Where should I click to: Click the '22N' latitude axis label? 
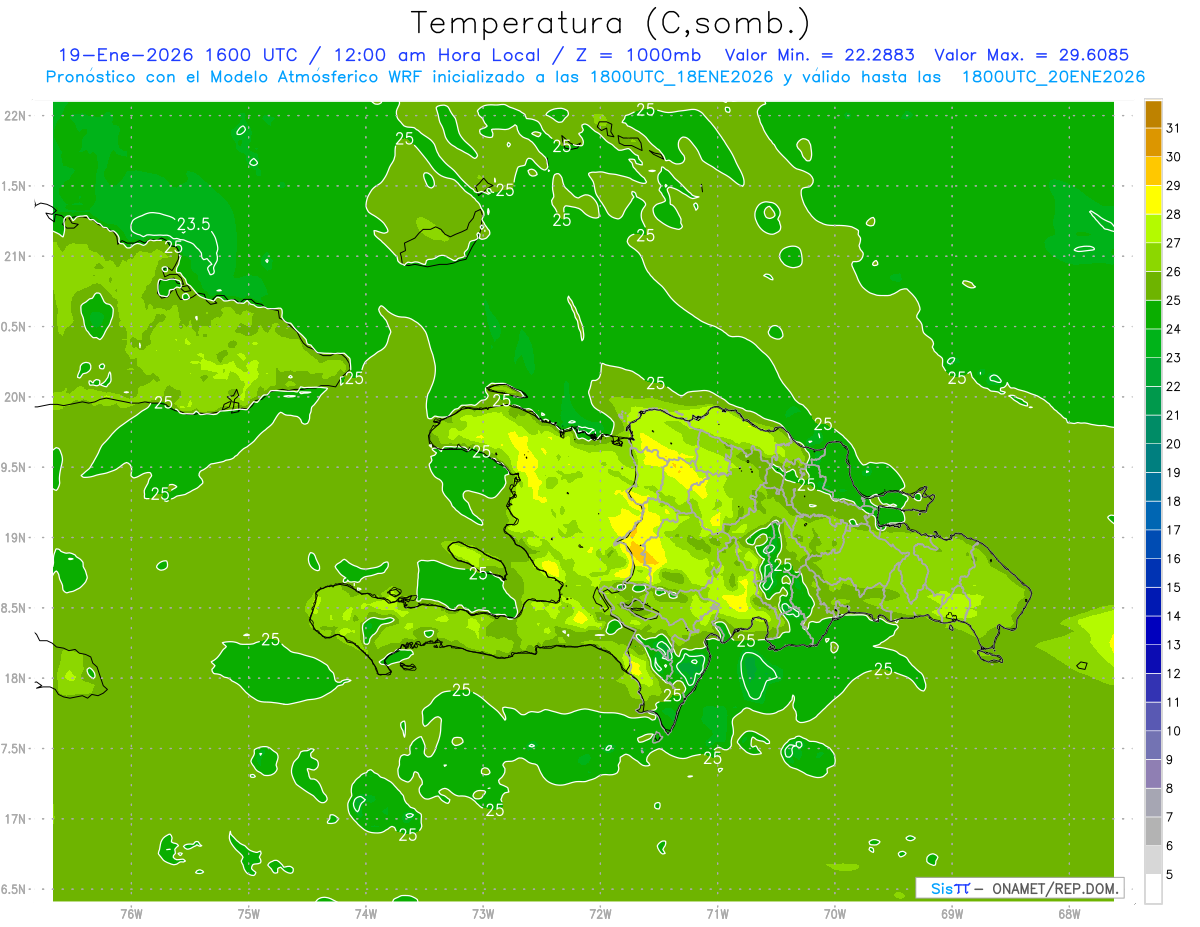point(16,116)
